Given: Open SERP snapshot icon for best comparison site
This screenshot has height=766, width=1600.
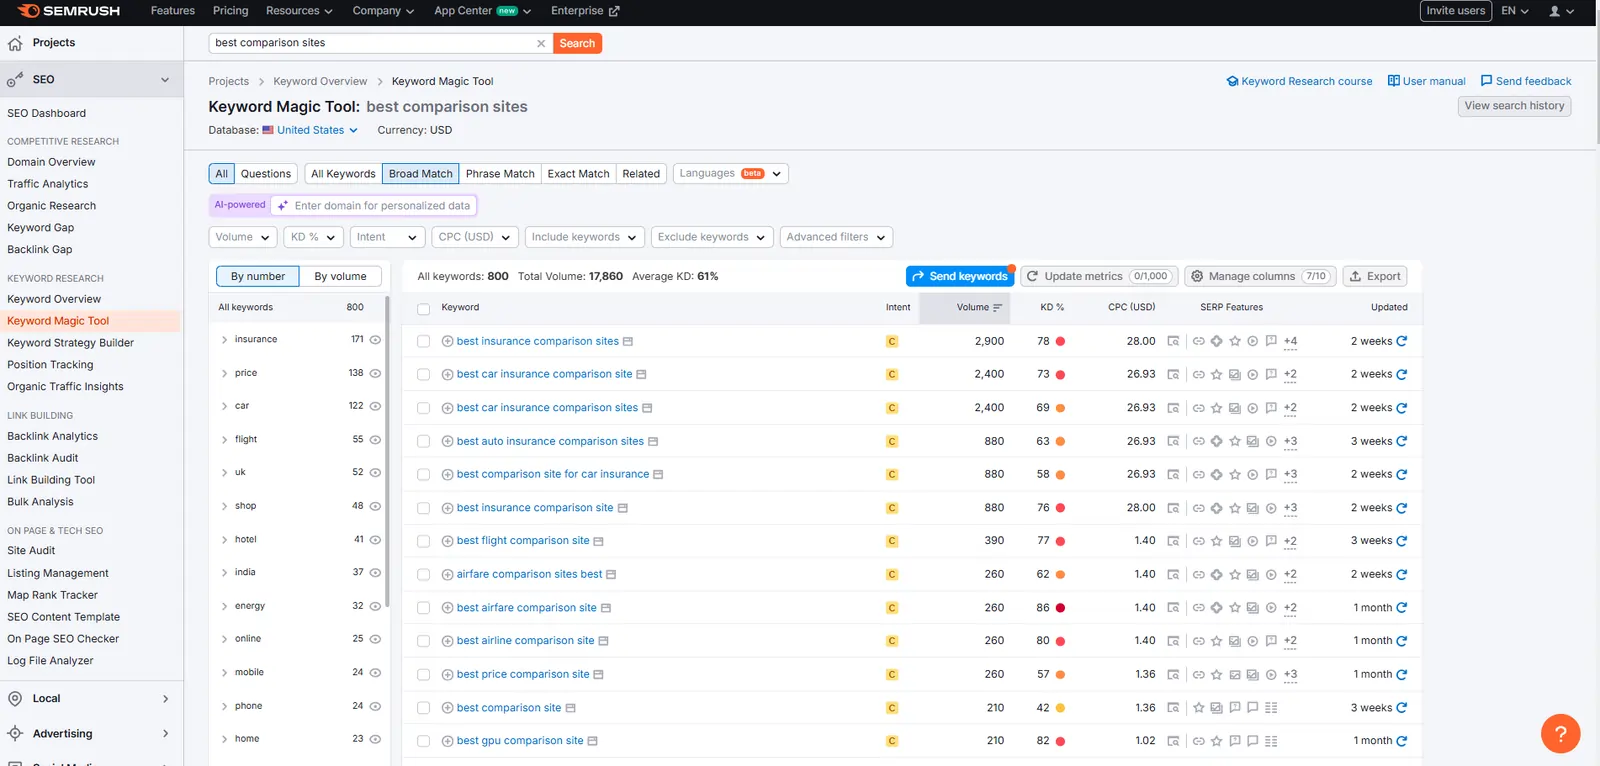Looking at the screenshot, I should click(x=570, y=708).
